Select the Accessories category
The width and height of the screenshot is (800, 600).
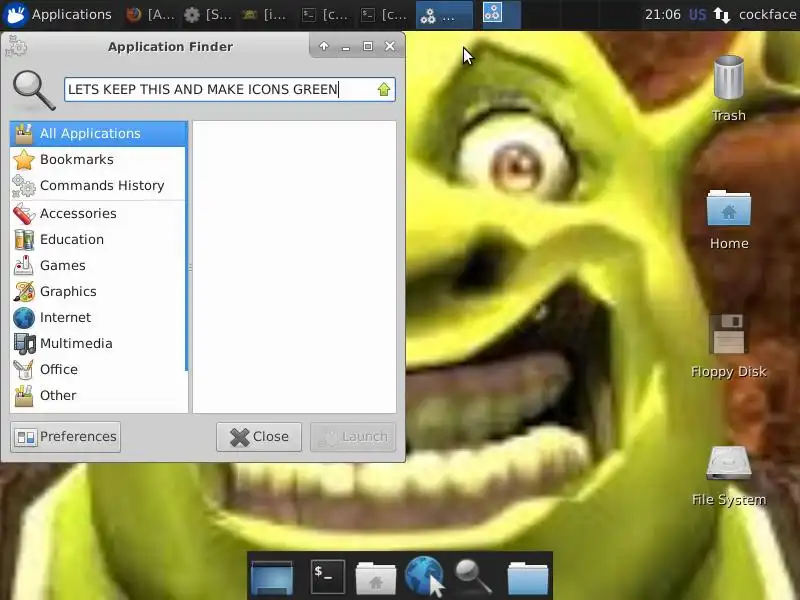tap(98, 213)
